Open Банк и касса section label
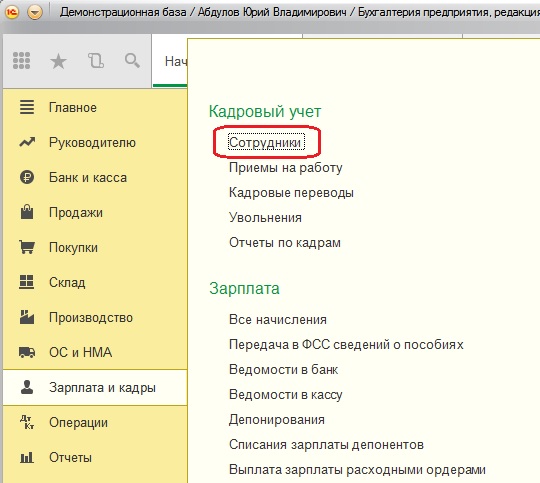Screen dimensions: 540x483 click(88, 178)
